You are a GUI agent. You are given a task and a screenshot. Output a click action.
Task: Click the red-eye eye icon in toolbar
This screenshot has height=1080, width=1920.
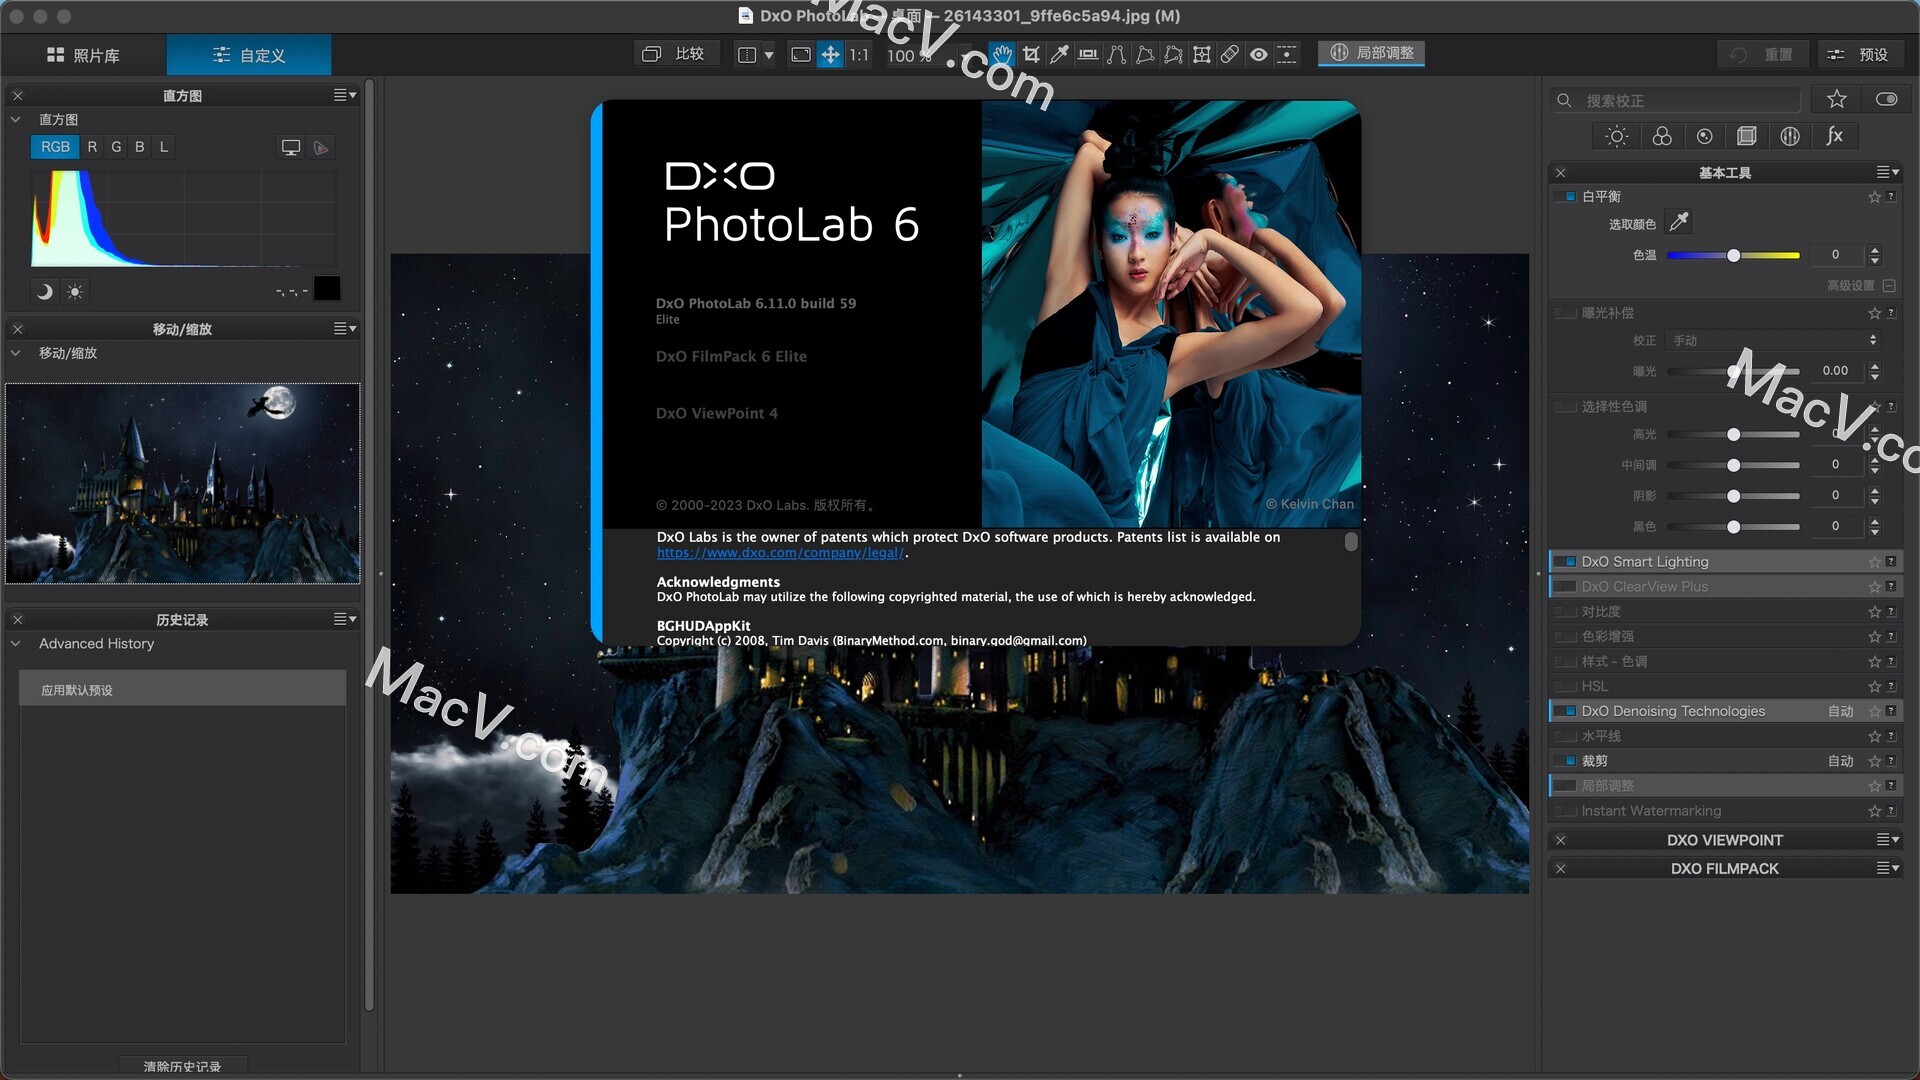1259,54
